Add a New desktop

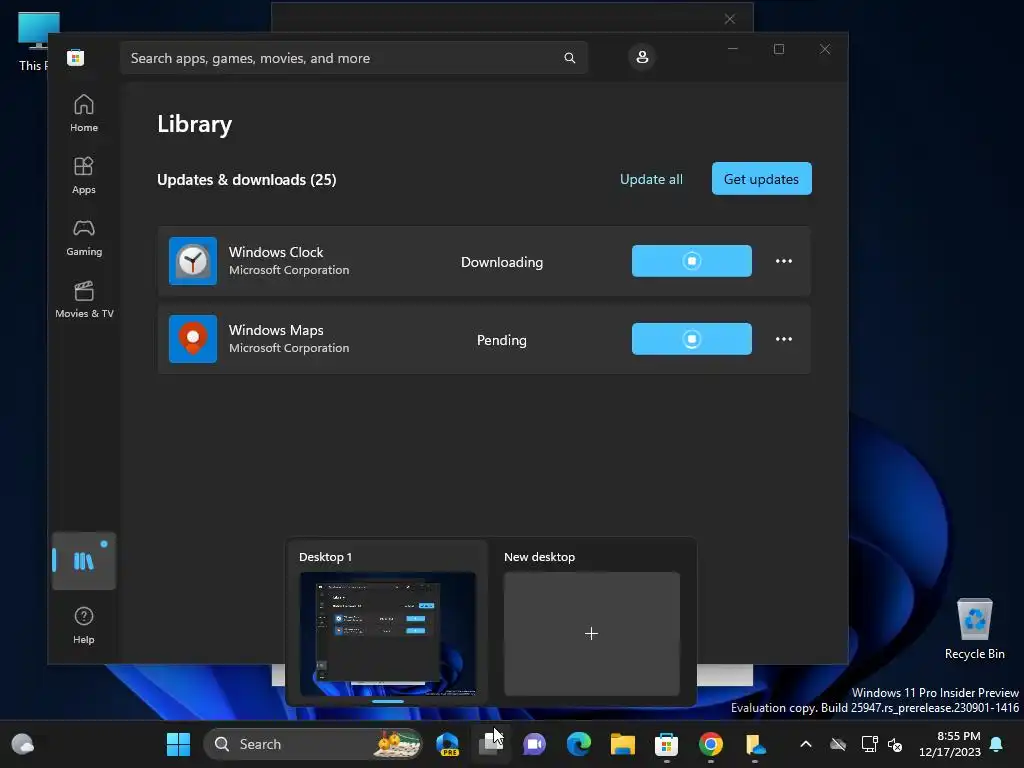tap(592, 633)
